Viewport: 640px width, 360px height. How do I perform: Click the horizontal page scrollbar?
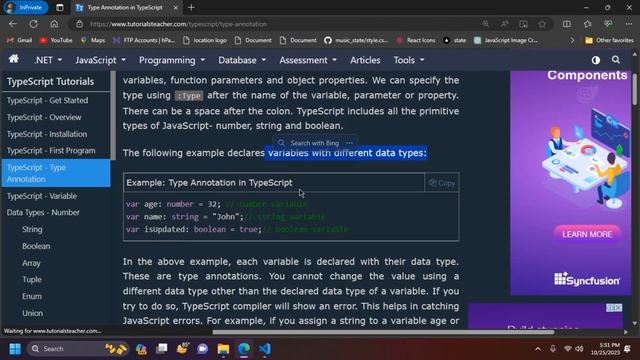[383, 332]
